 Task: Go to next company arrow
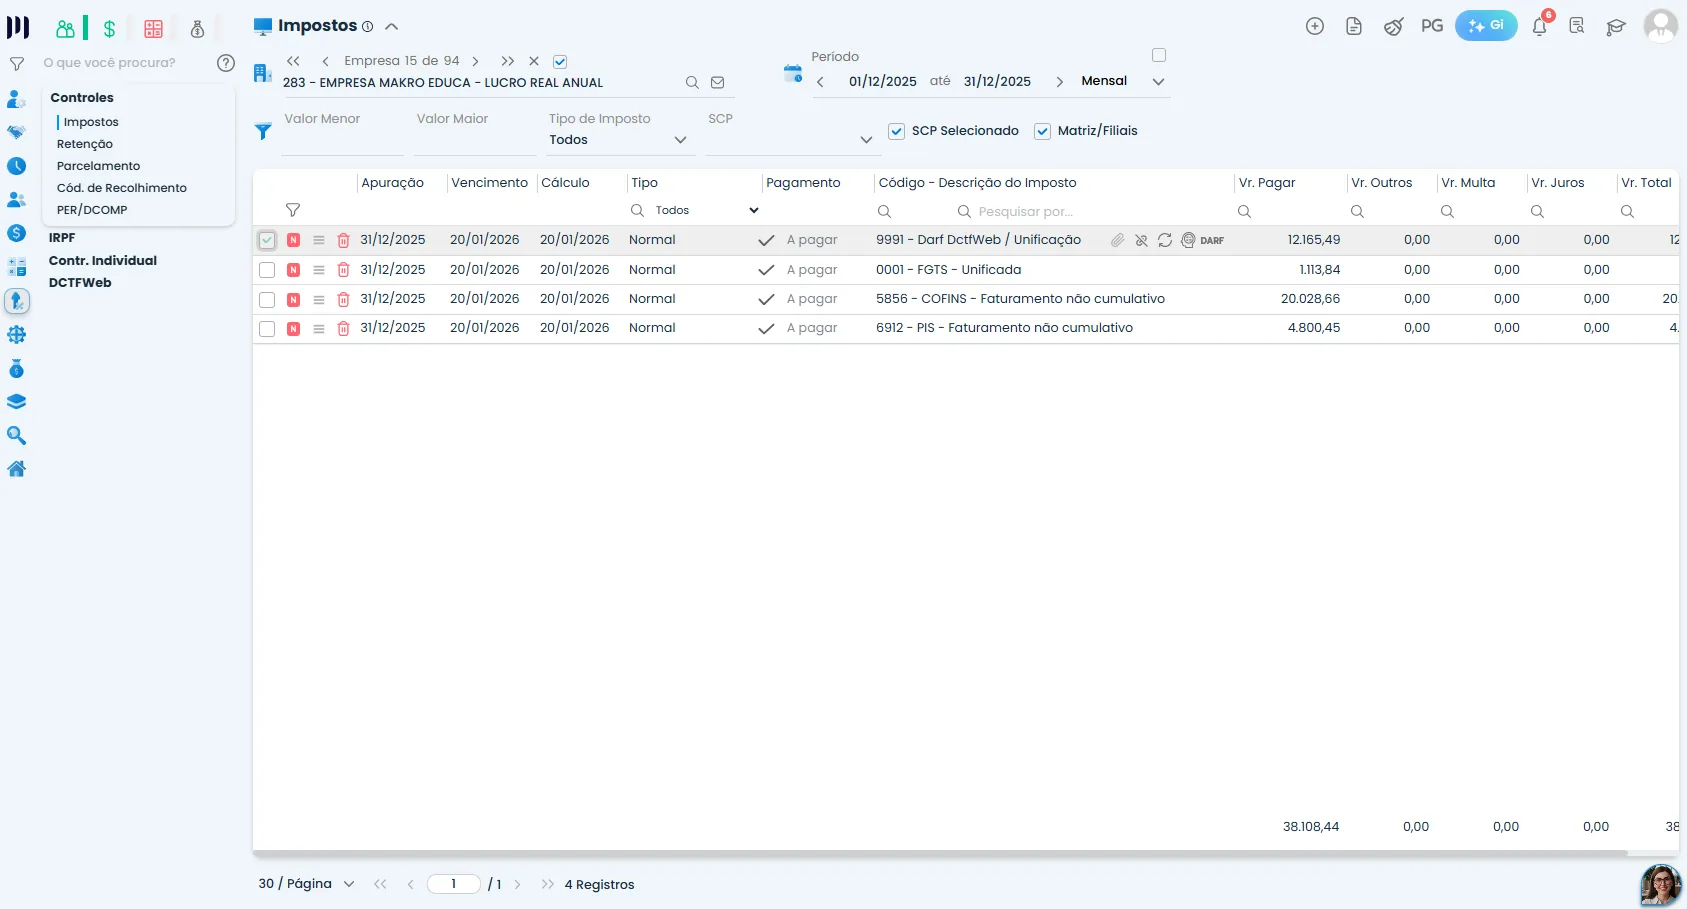[476, 61]
